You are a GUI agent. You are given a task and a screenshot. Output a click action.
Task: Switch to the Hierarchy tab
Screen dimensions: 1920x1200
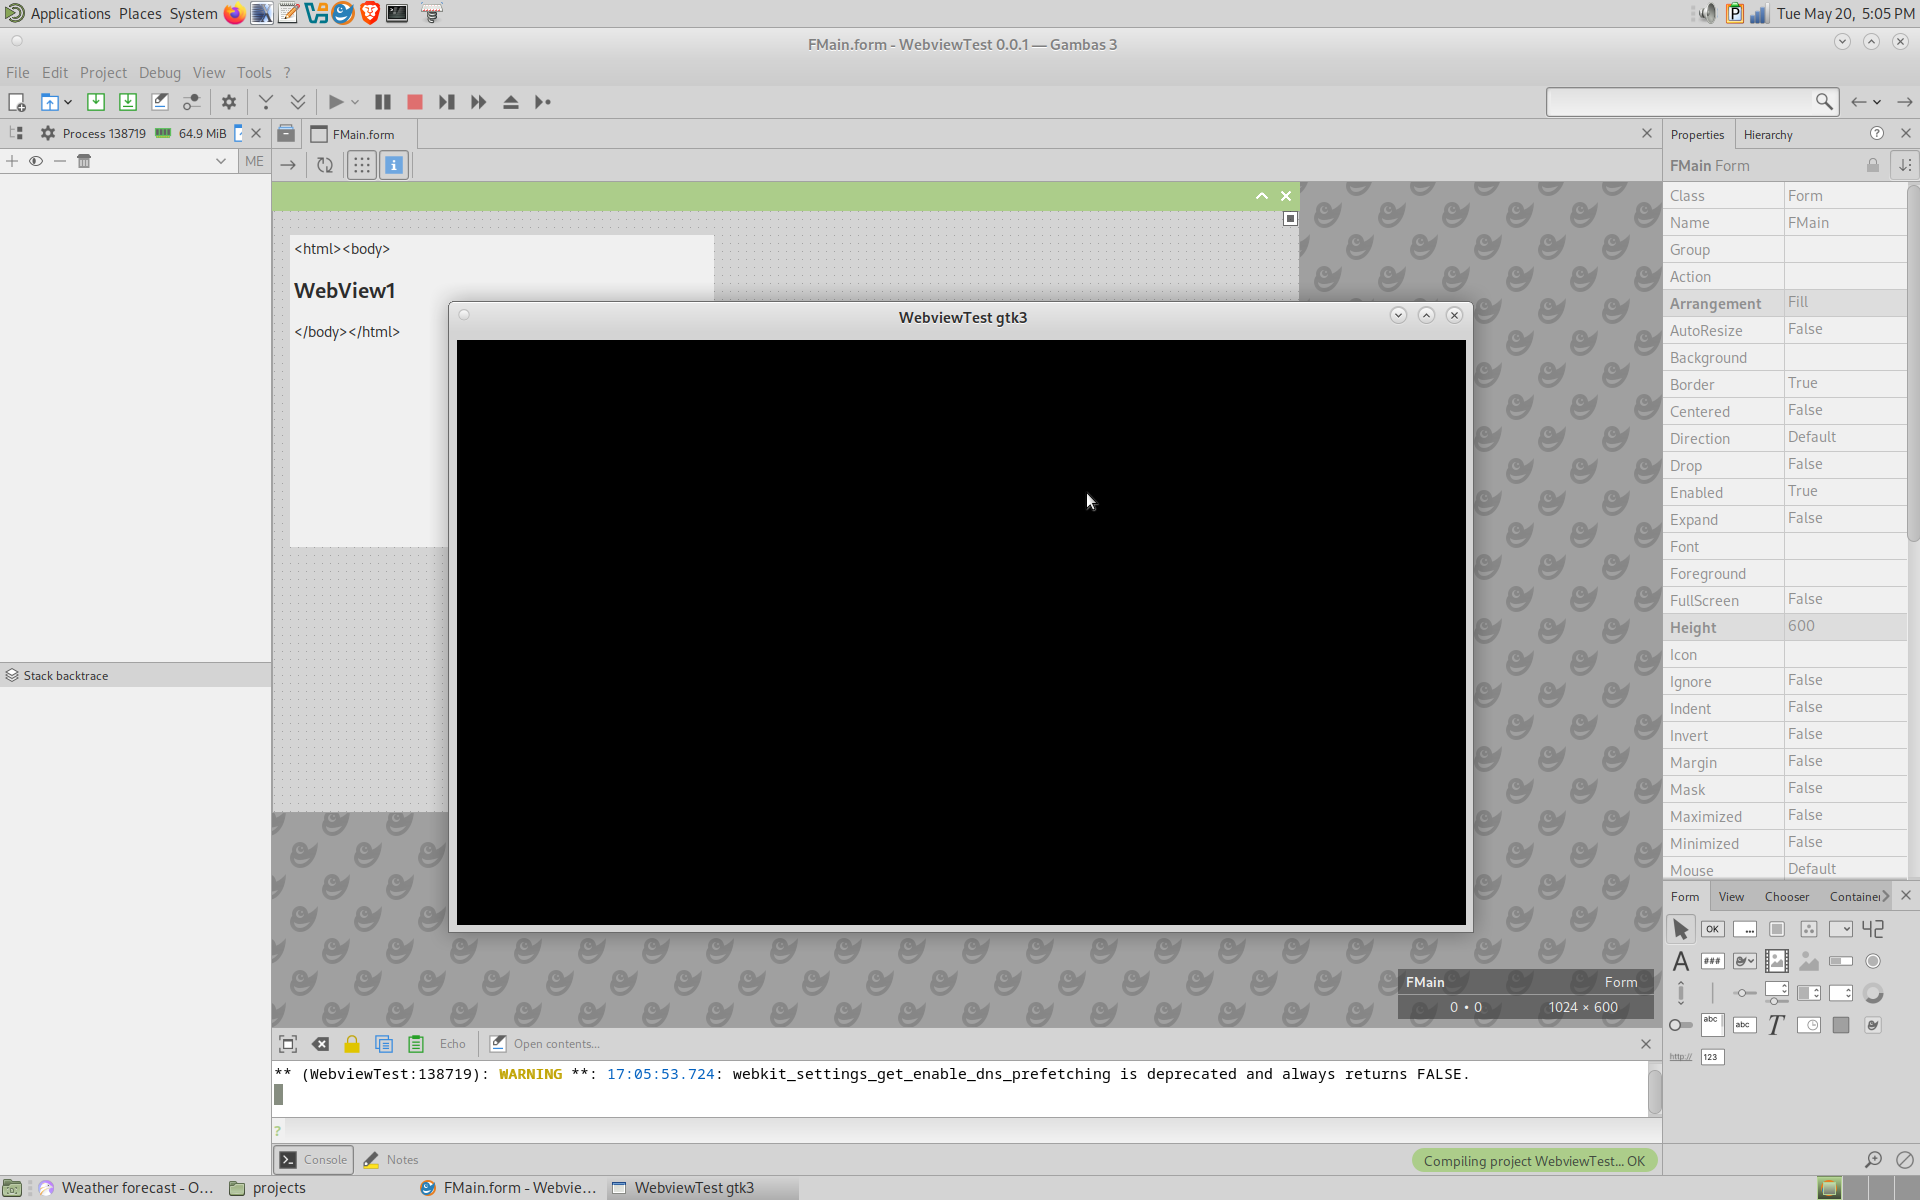(x=1767, y=135)
